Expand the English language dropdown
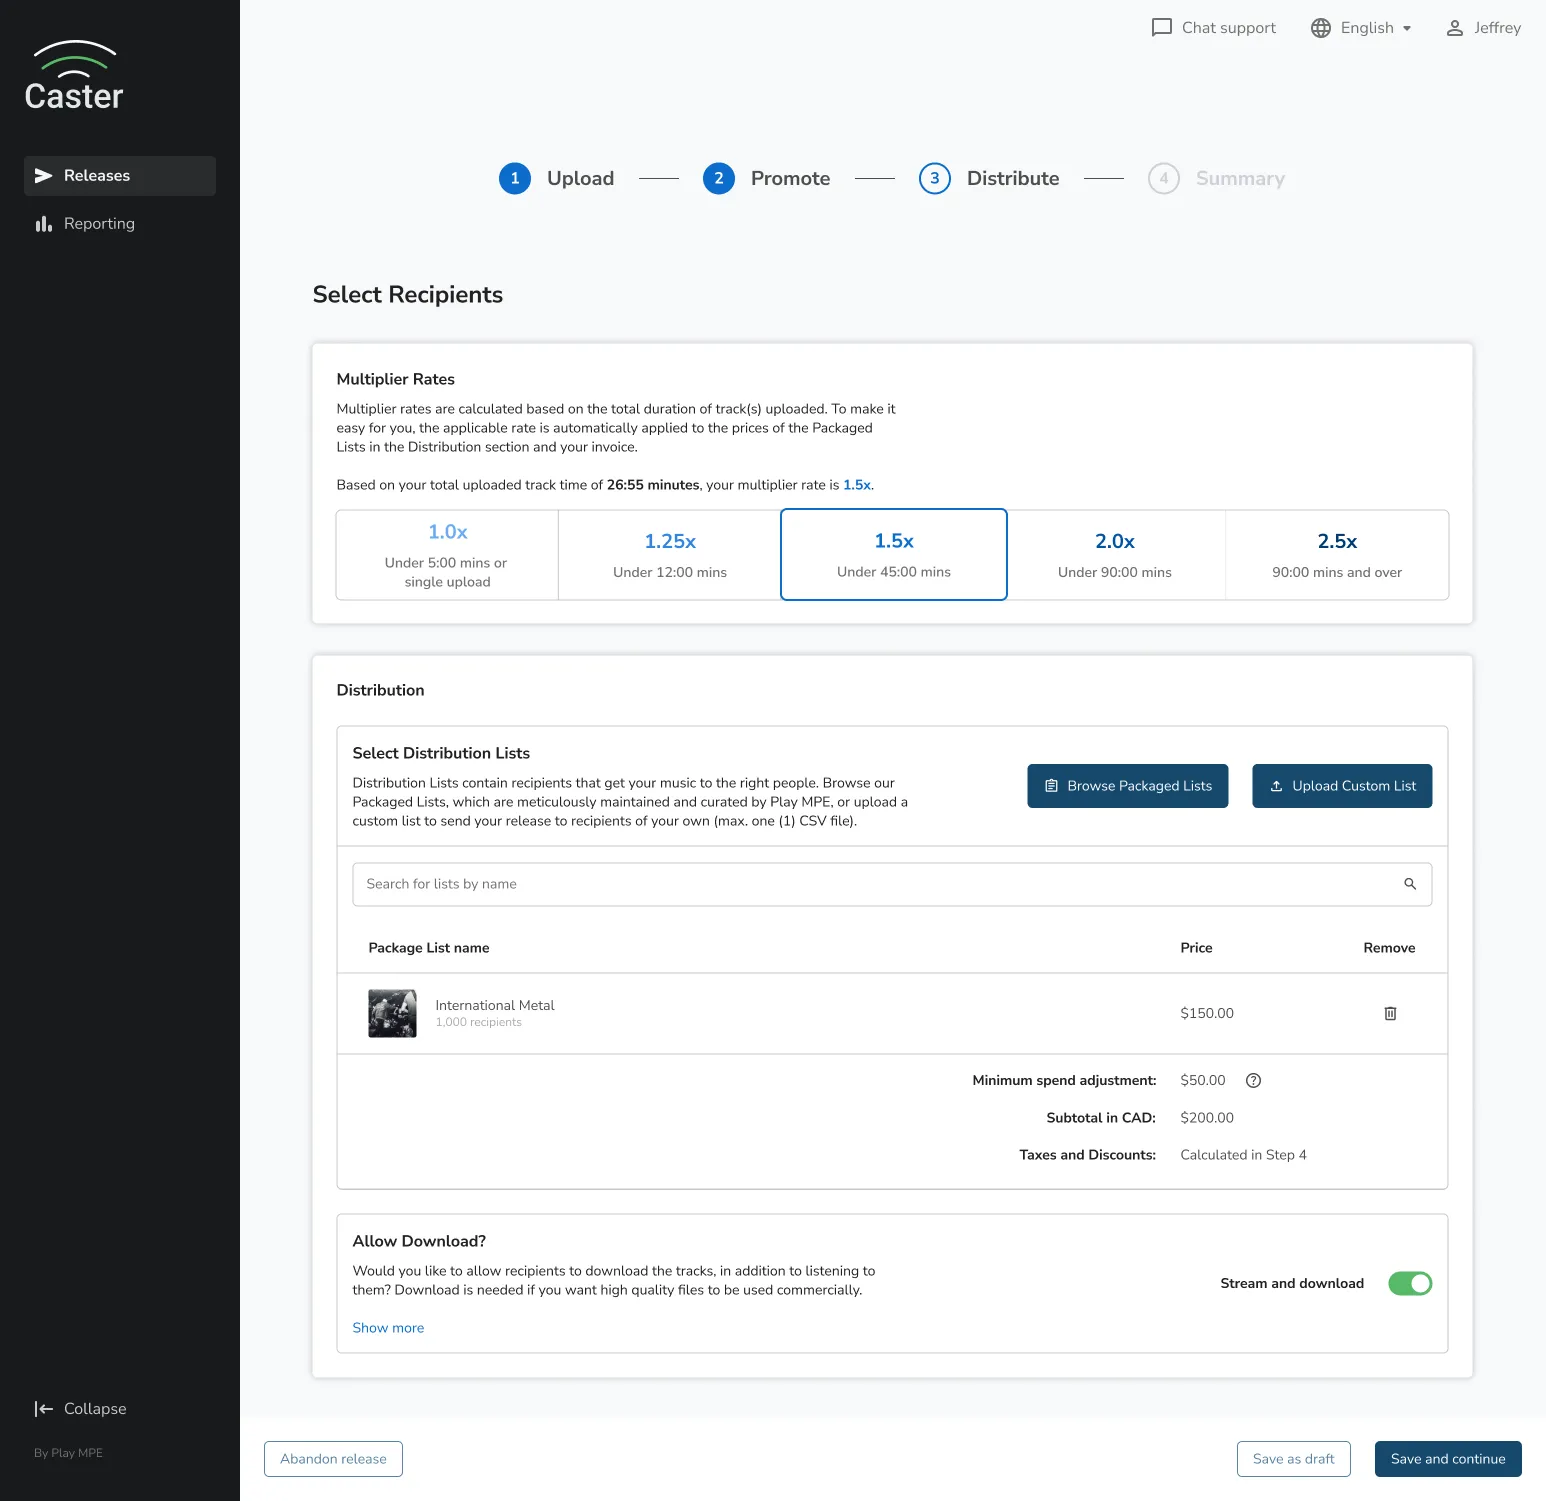 (1368, 27)
